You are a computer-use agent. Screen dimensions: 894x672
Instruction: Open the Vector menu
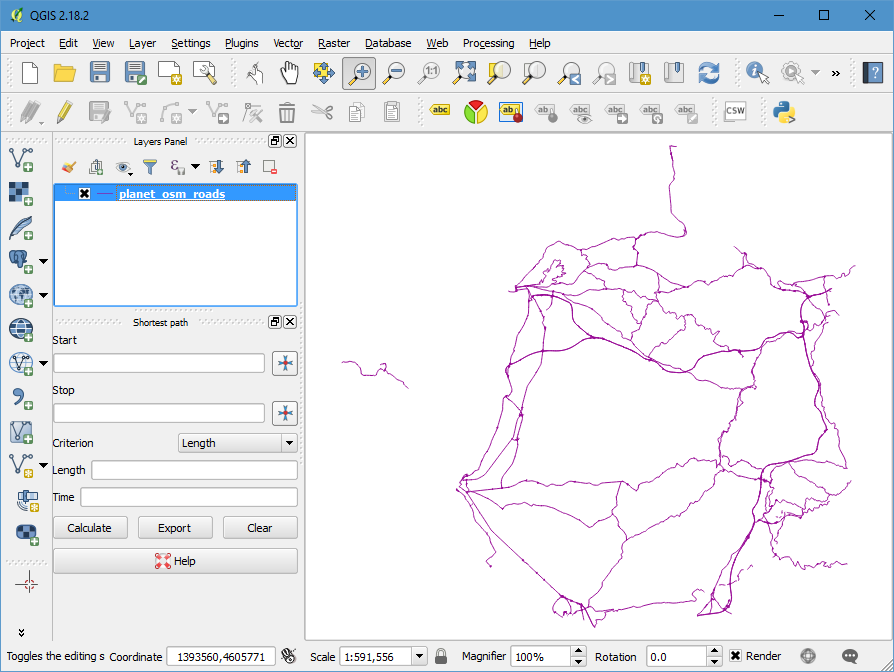288,43
